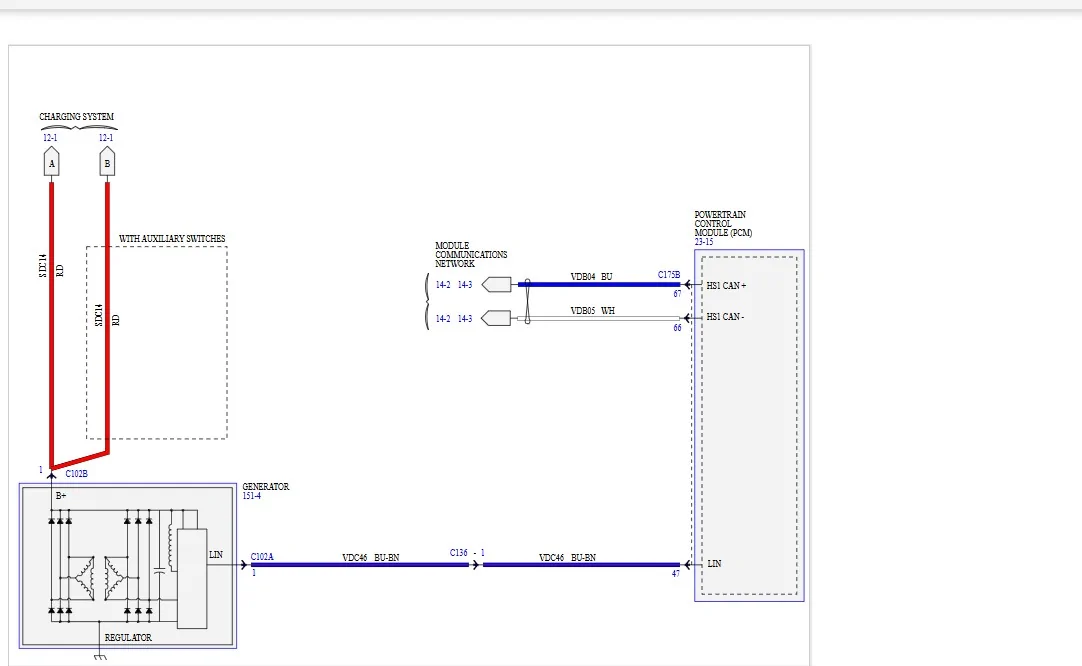Select pin 1 label below C102A
1082x666 pixels.
254,573
